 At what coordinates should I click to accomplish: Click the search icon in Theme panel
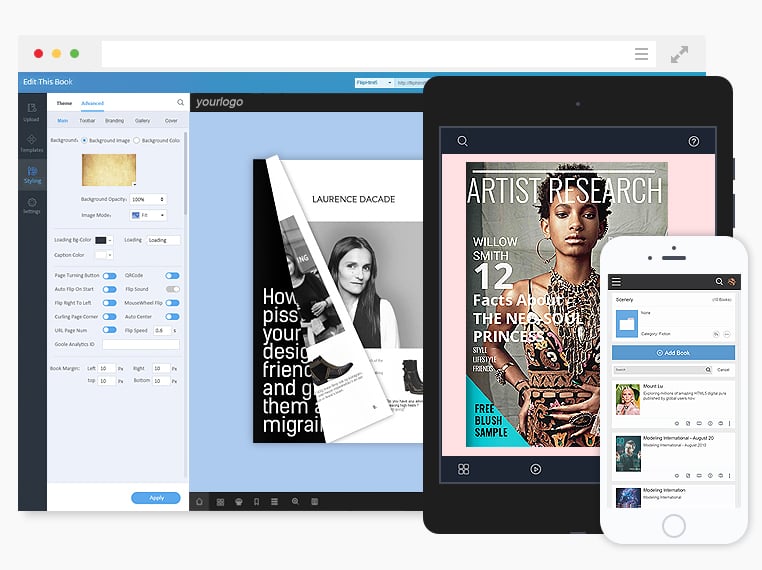180,102
